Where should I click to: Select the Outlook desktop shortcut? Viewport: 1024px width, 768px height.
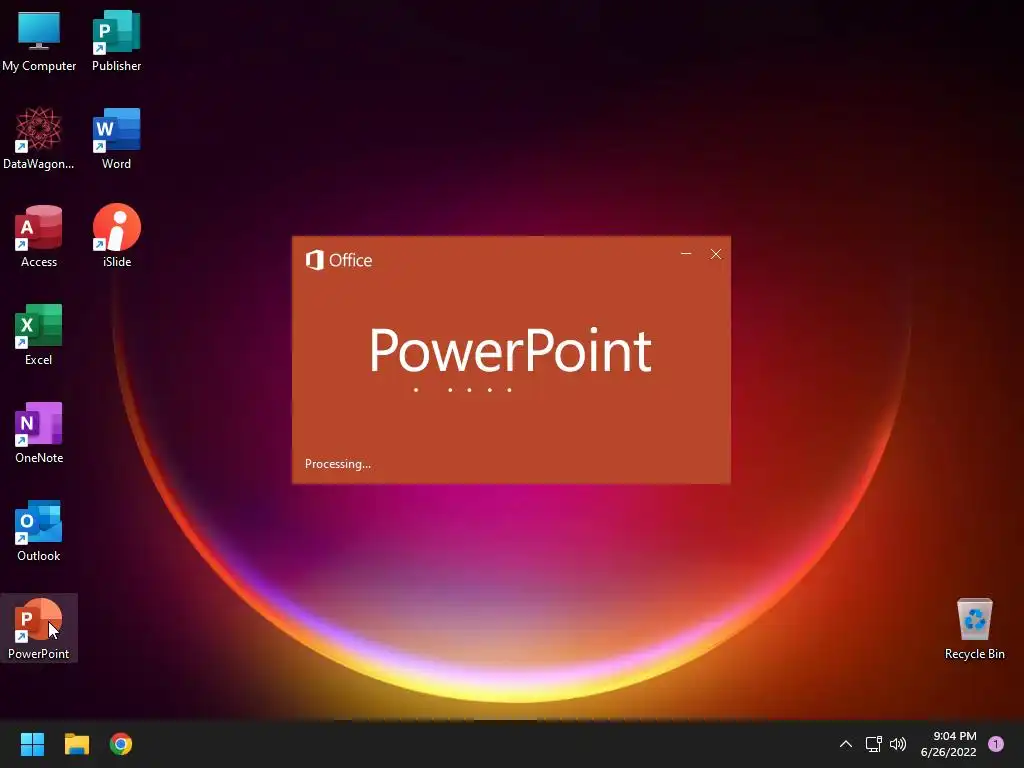[x=39, y=530]
